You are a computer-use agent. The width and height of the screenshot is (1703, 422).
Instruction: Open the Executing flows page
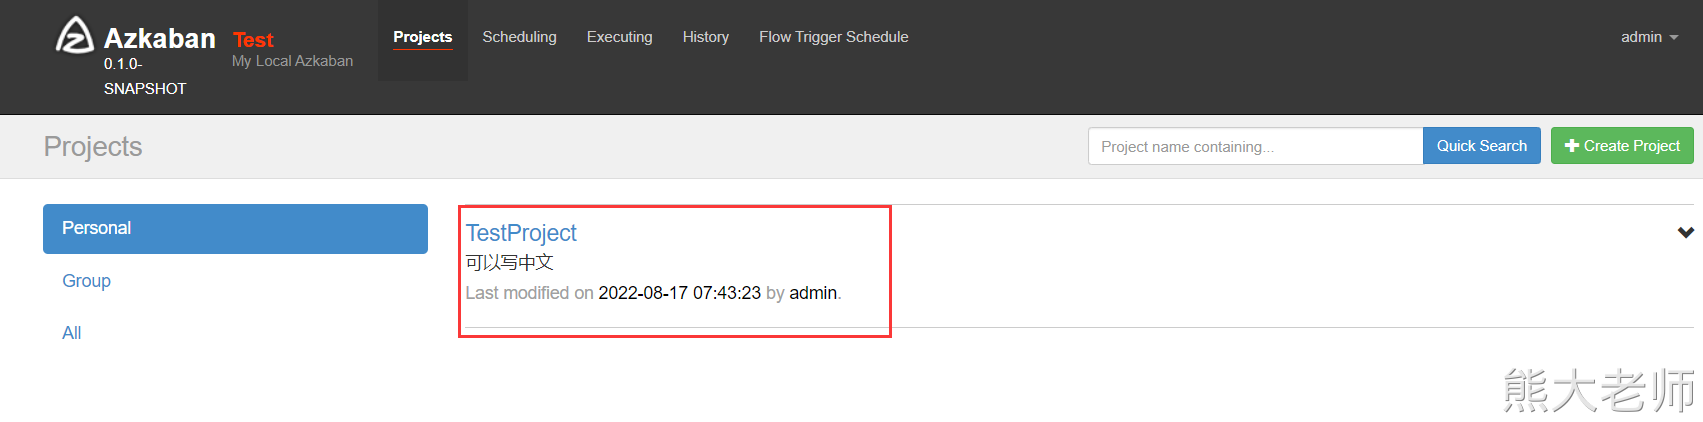pos(619,37)
